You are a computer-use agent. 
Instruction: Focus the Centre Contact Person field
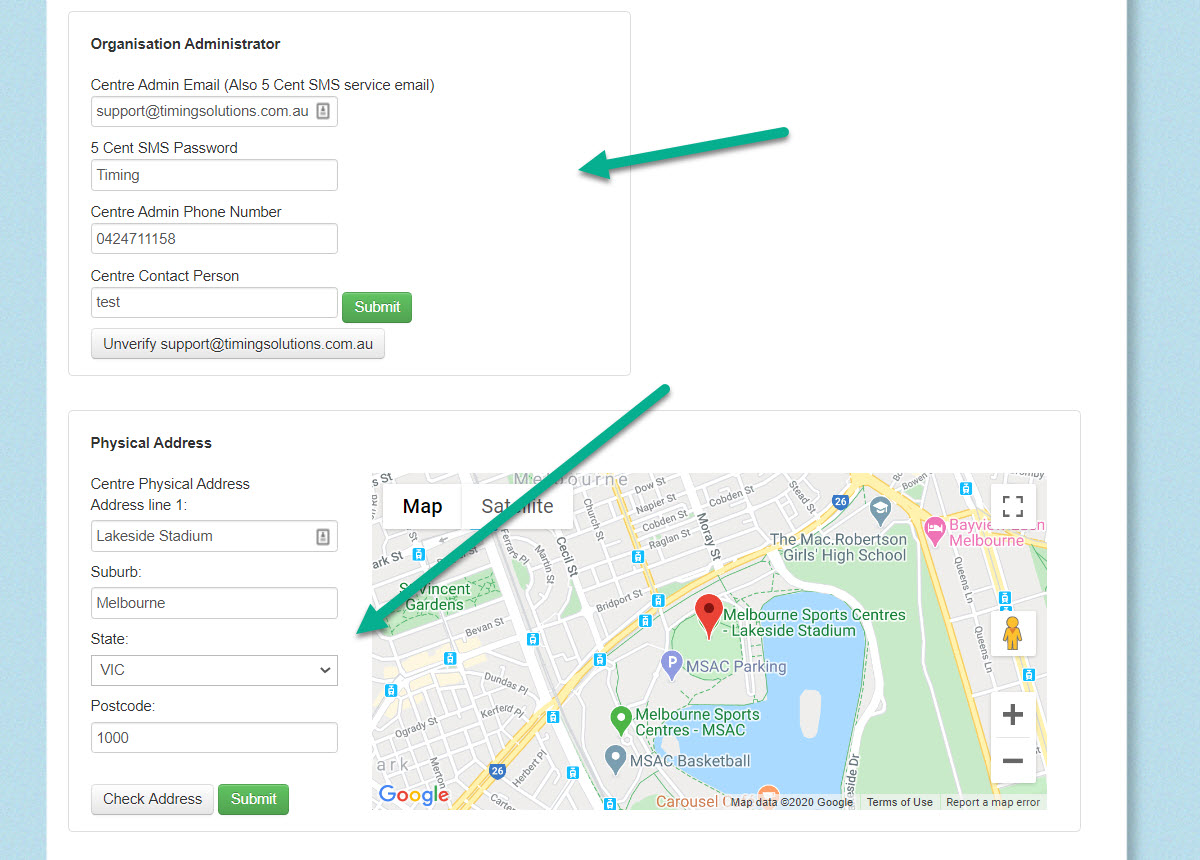tap(214, 303)
